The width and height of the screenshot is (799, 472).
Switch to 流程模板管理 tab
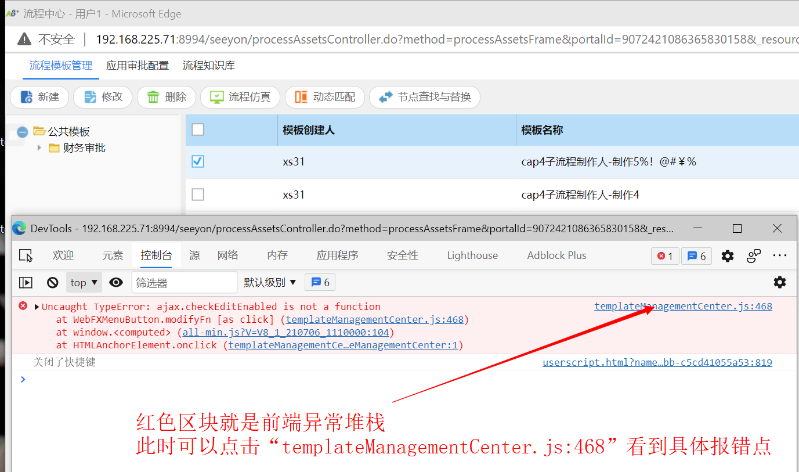click(61, 66)
